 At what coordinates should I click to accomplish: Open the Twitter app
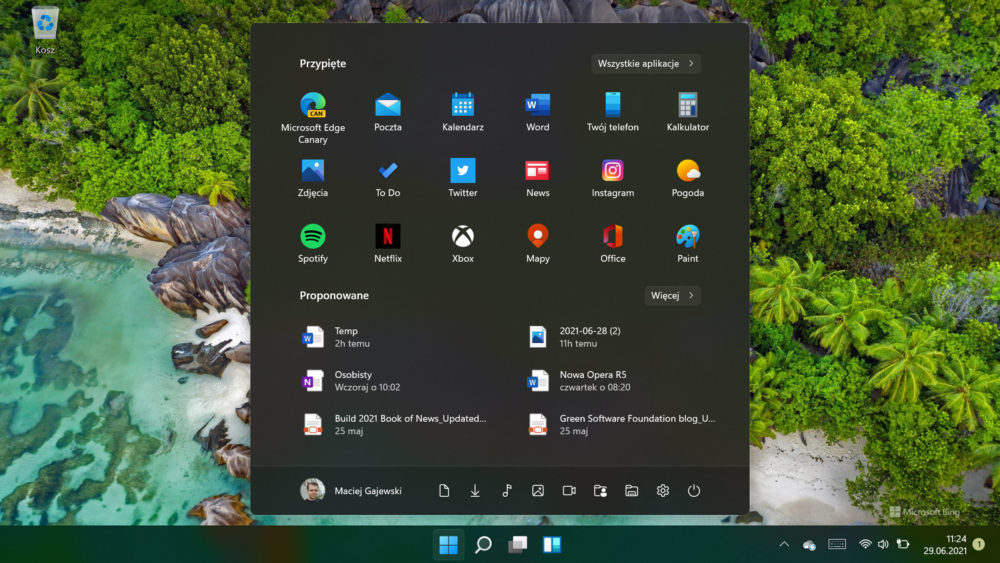(462, 178)
